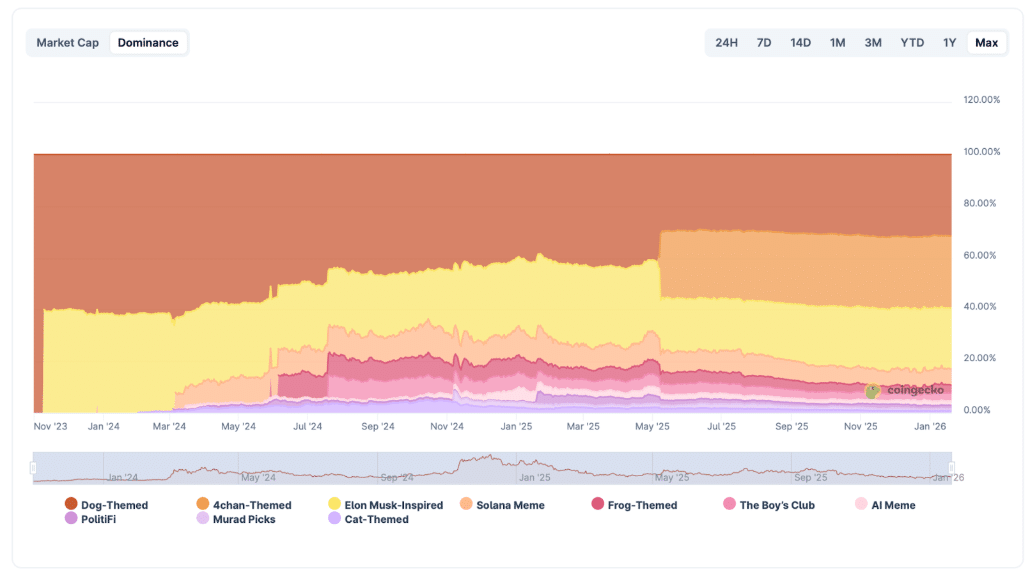Click the Frog-Themed legend dot
This screenshot has width=1031, height=574.
[598, 505]
